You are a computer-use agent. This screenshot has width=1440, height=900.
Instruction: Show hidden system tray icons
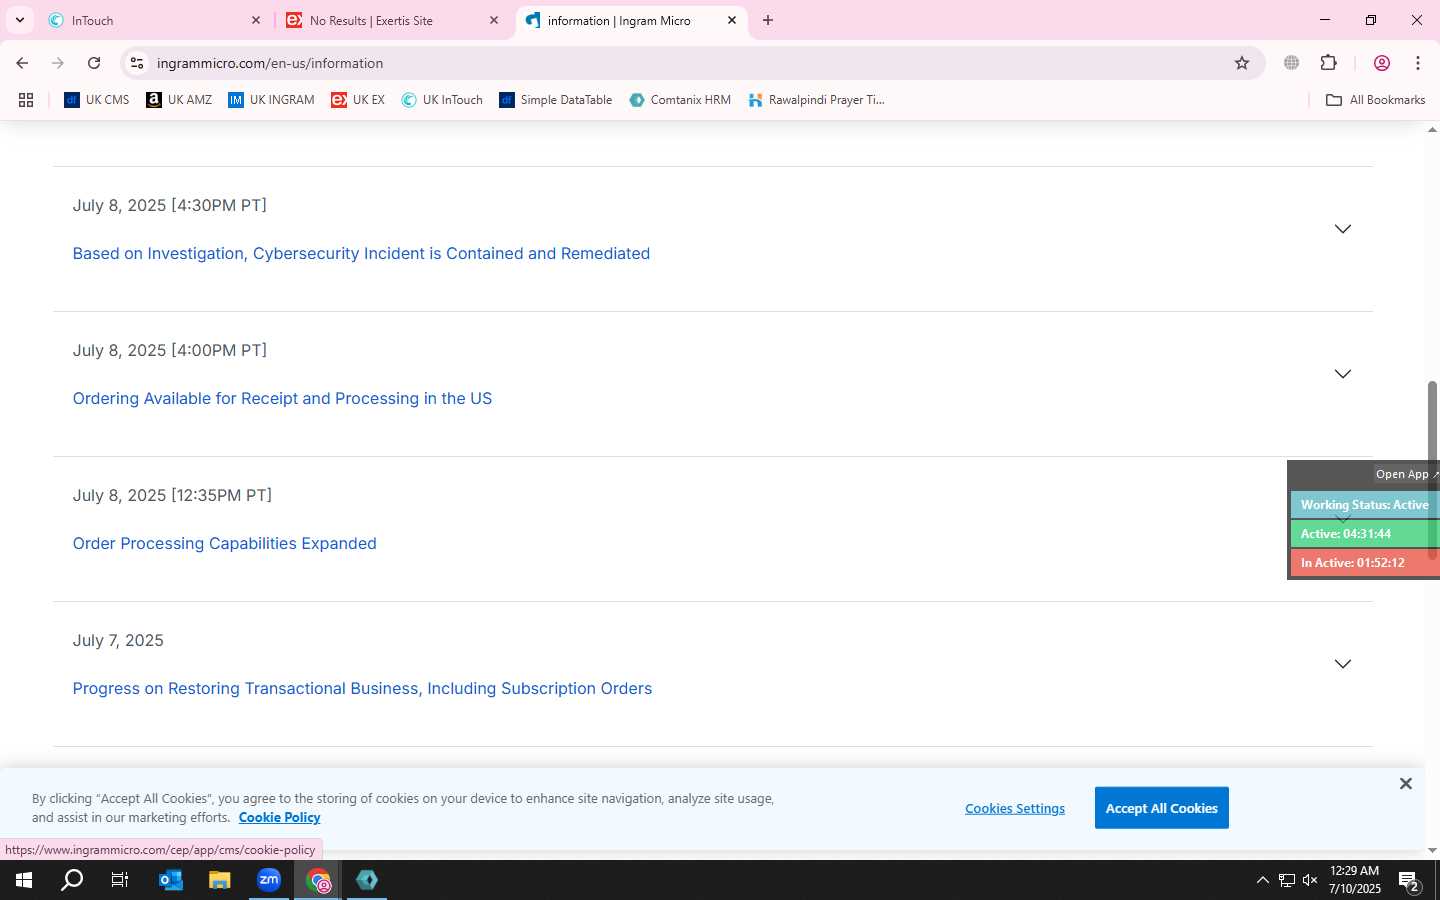coord(1262,880)
